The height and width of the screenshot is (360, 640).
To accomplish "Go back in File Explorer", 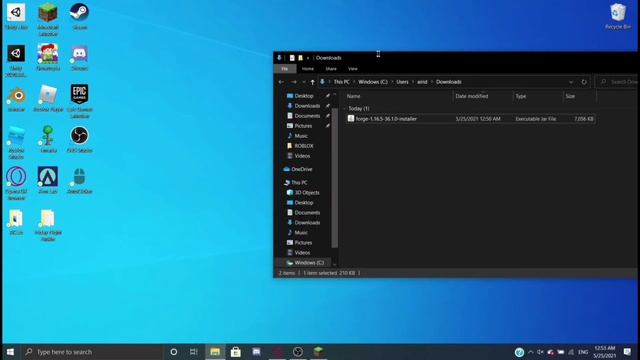I will pos(281,82).
